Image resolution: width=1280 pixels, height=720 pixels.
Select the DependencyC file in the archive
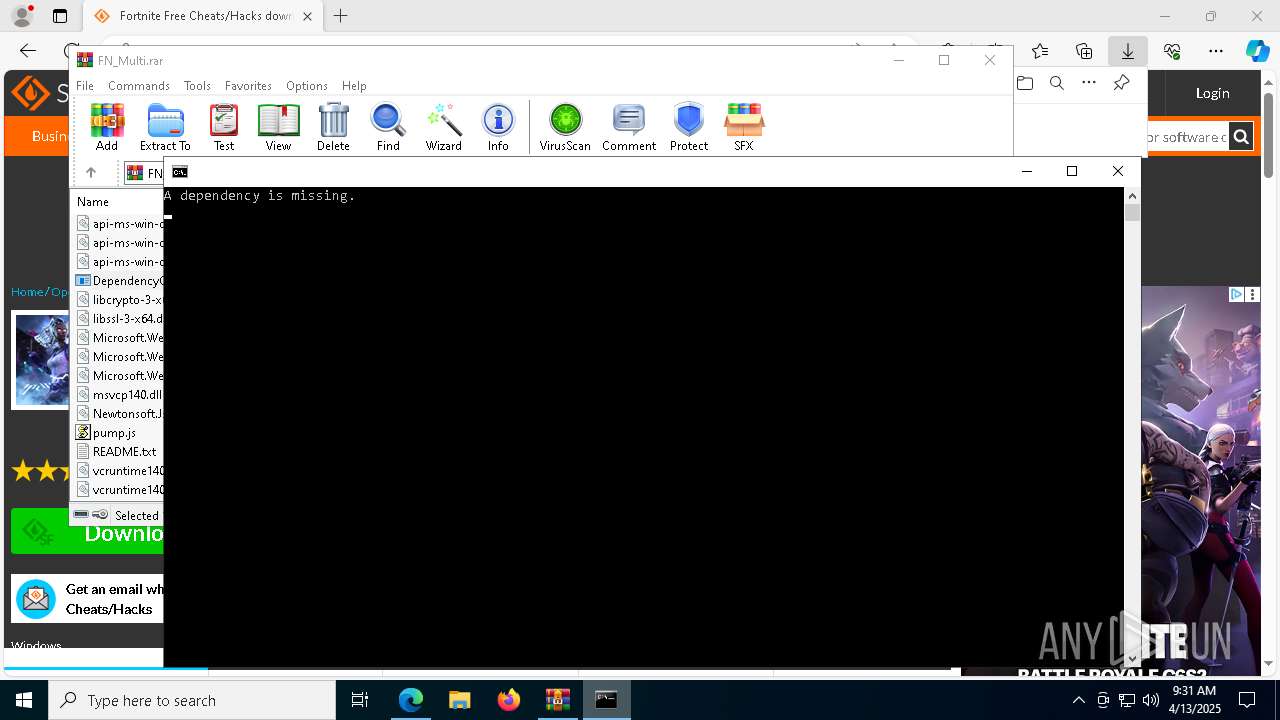119,281
